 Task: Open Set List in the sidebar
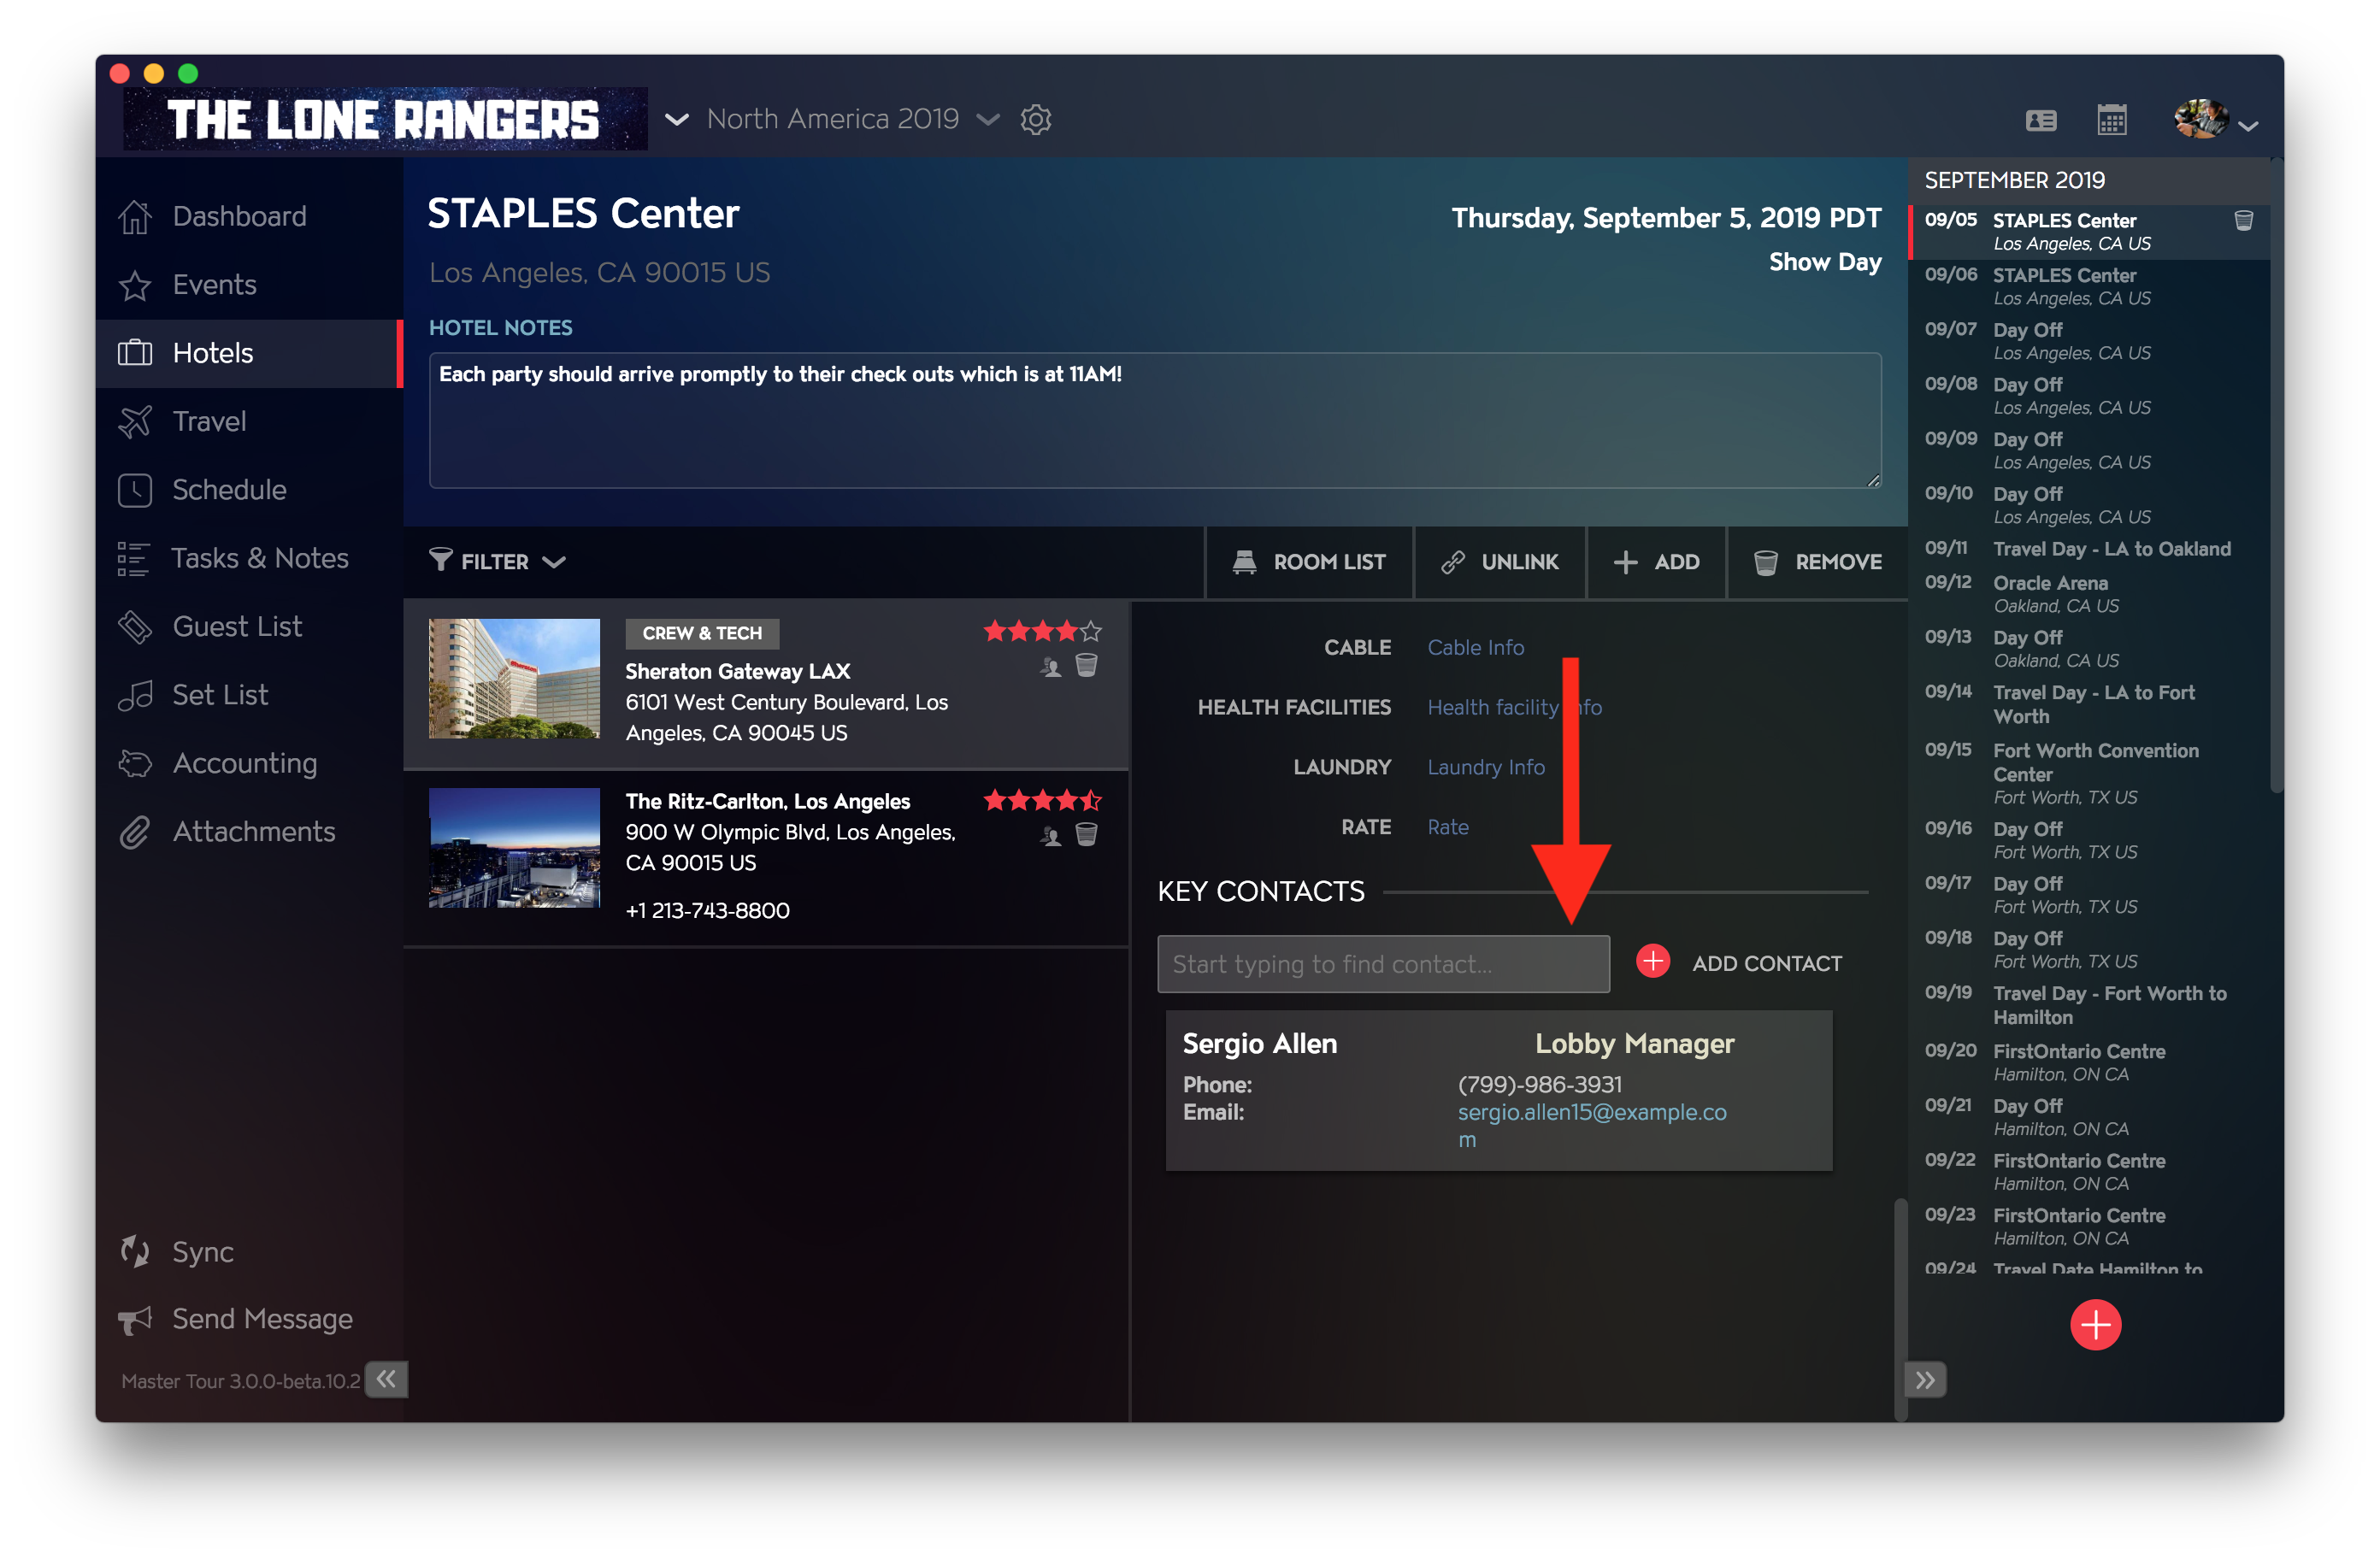pos(220,695)
